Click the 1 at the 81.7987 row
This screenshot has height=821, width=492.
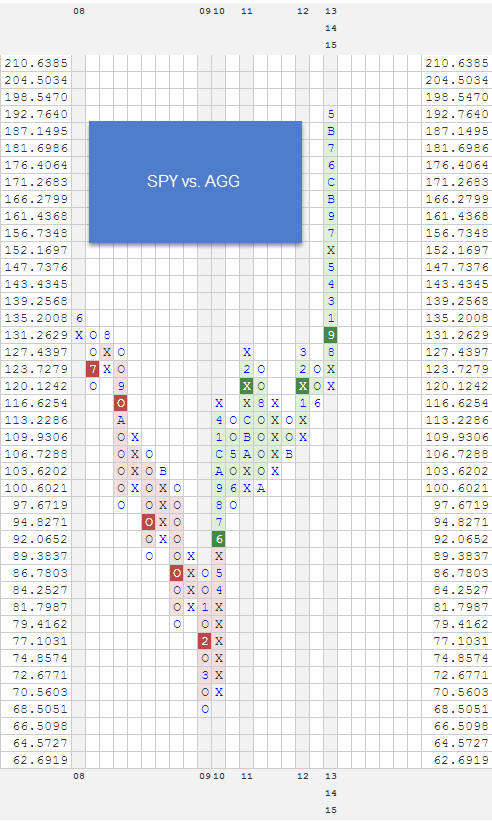[x=205, y=607]
